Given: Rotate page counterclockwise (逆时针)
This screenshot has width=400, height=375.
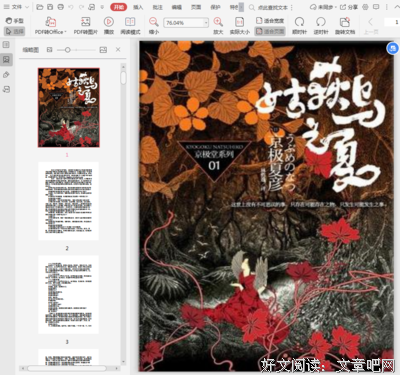Looking at the screenshot, I should [x=321, y=26].
